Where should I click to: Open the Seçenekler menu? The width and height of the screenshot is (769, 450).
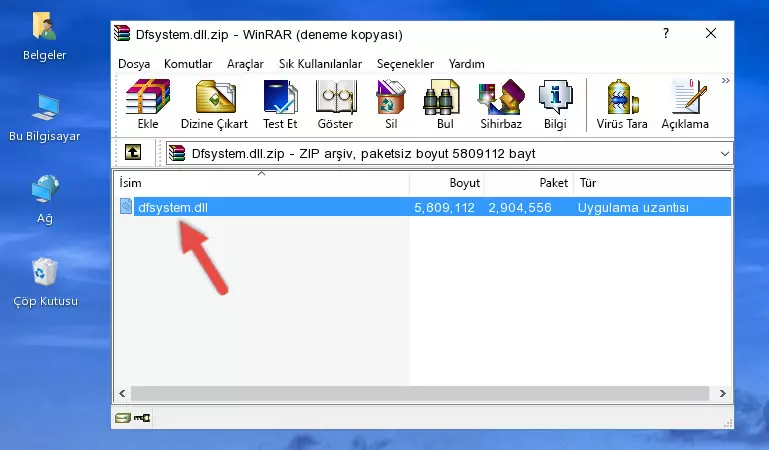405,64
